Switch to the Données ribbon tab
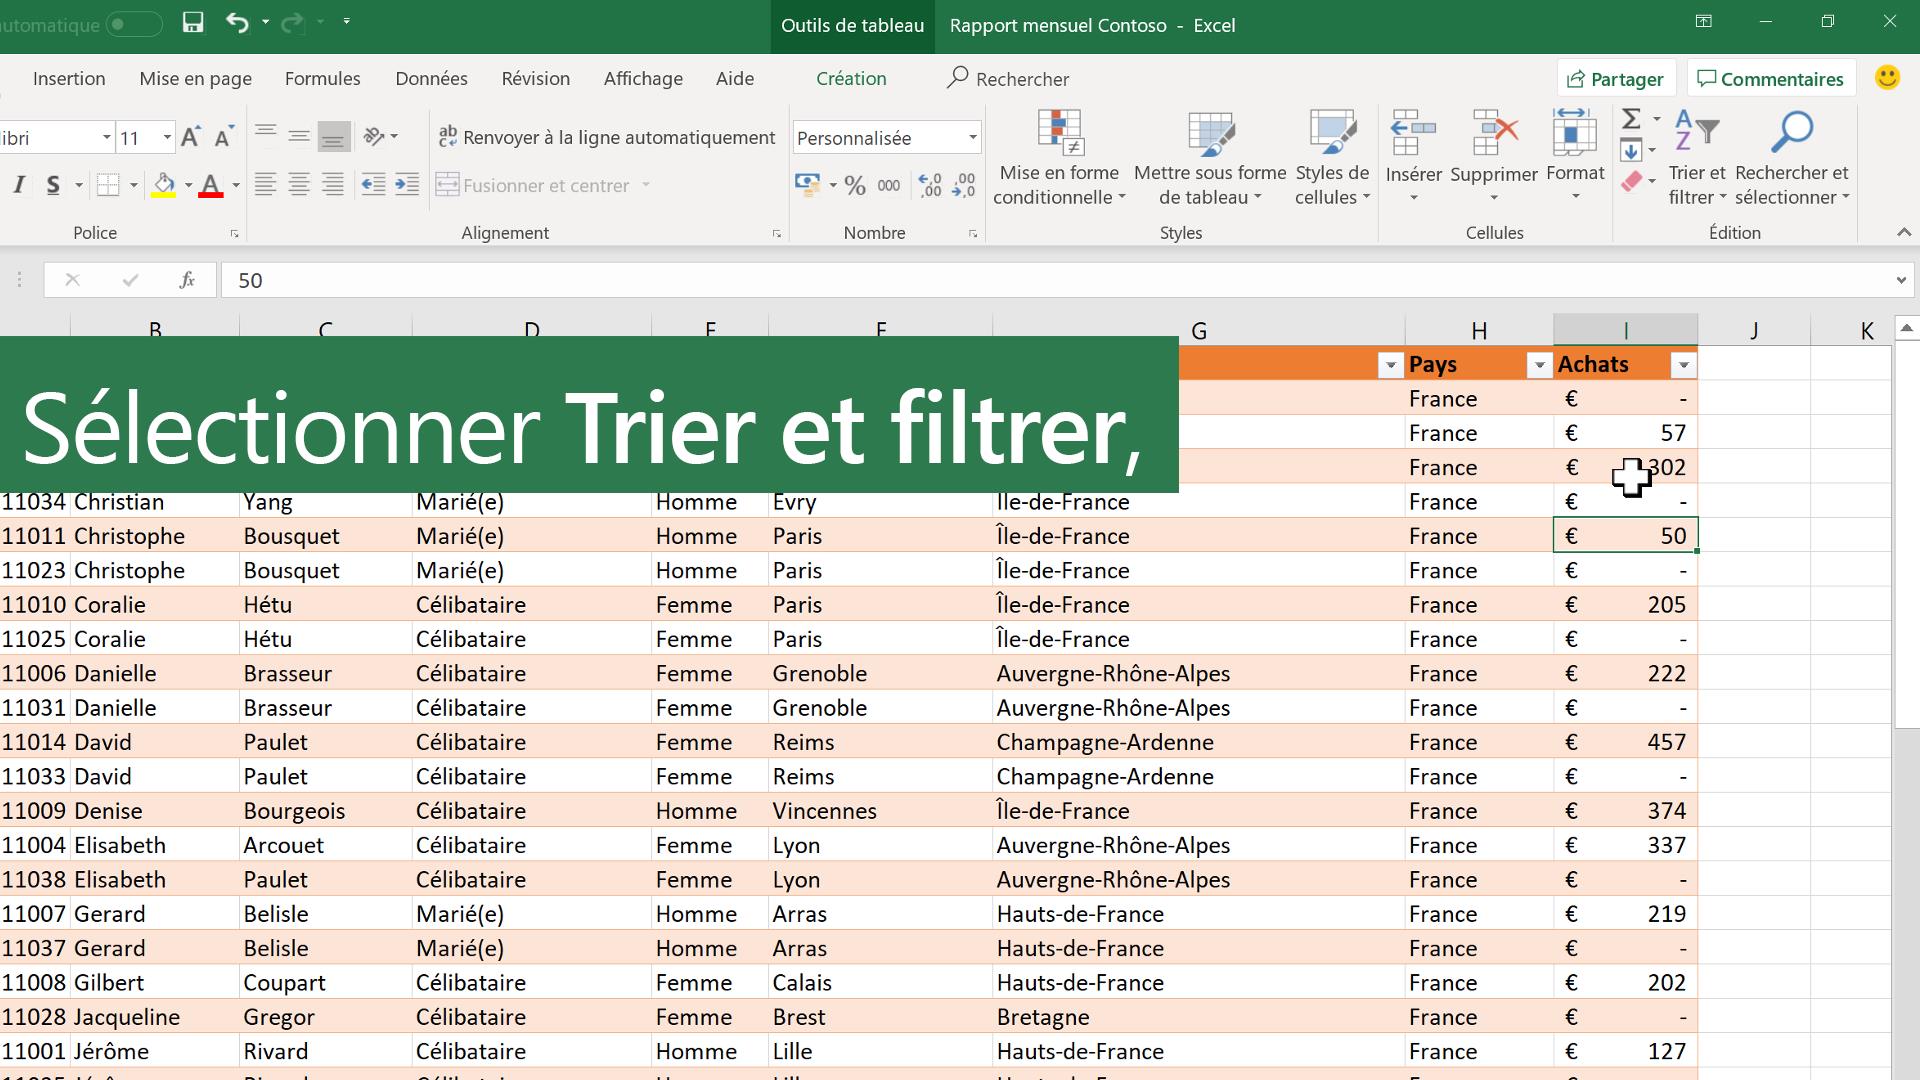 click(431, 78)
